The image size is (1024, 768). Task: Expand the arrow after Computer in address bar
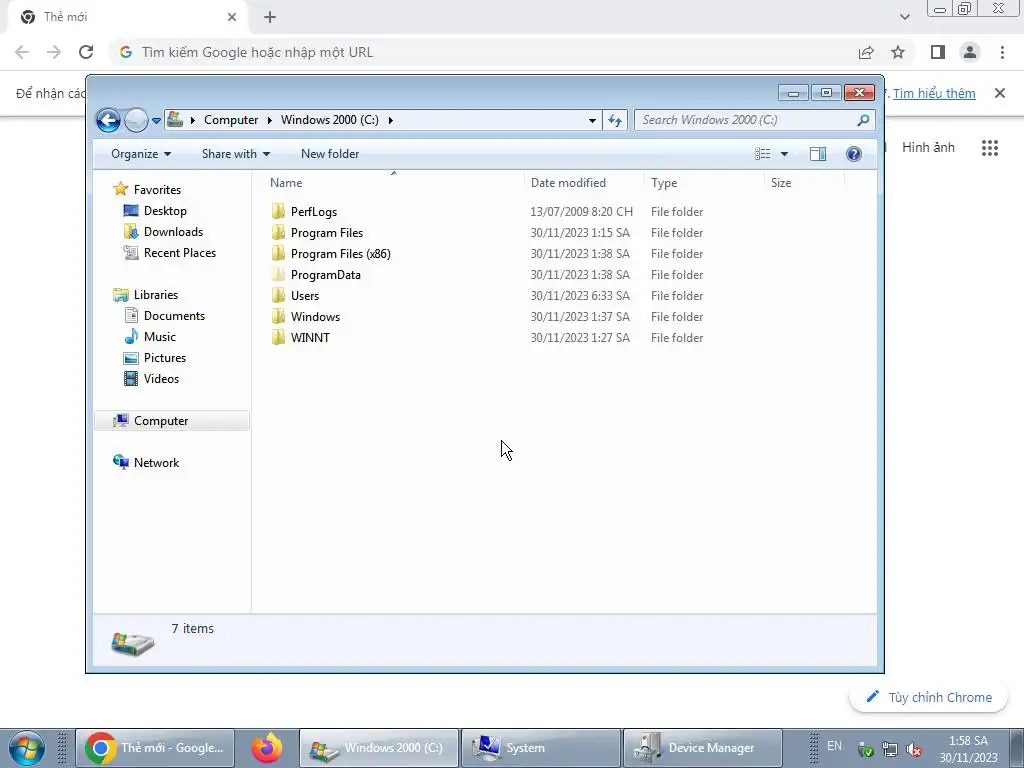pos(269,120)
